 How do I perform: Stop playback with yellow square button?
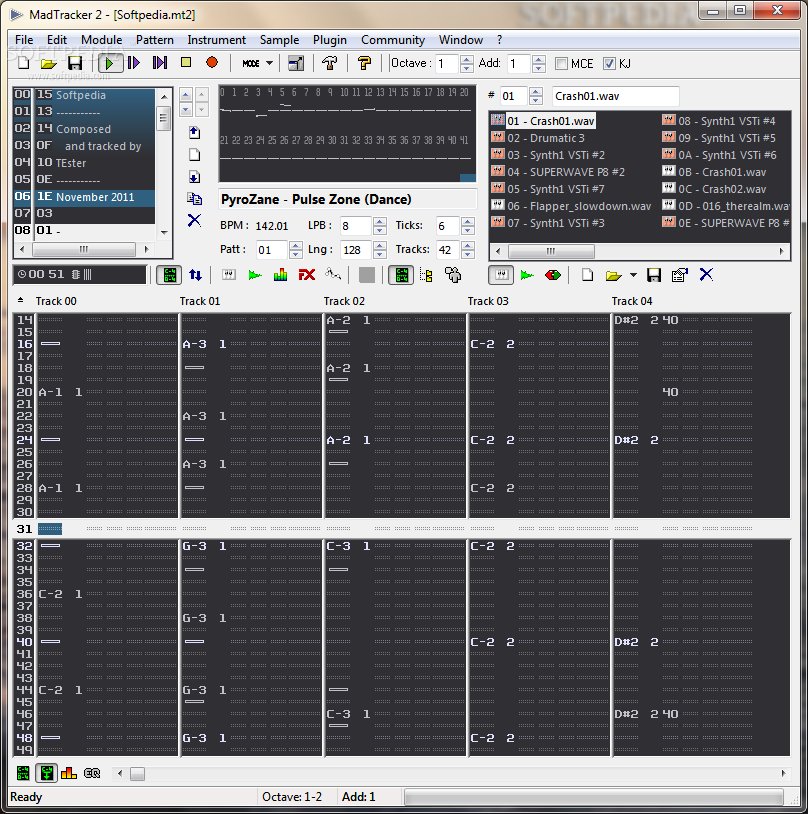(x=186, y=62)
